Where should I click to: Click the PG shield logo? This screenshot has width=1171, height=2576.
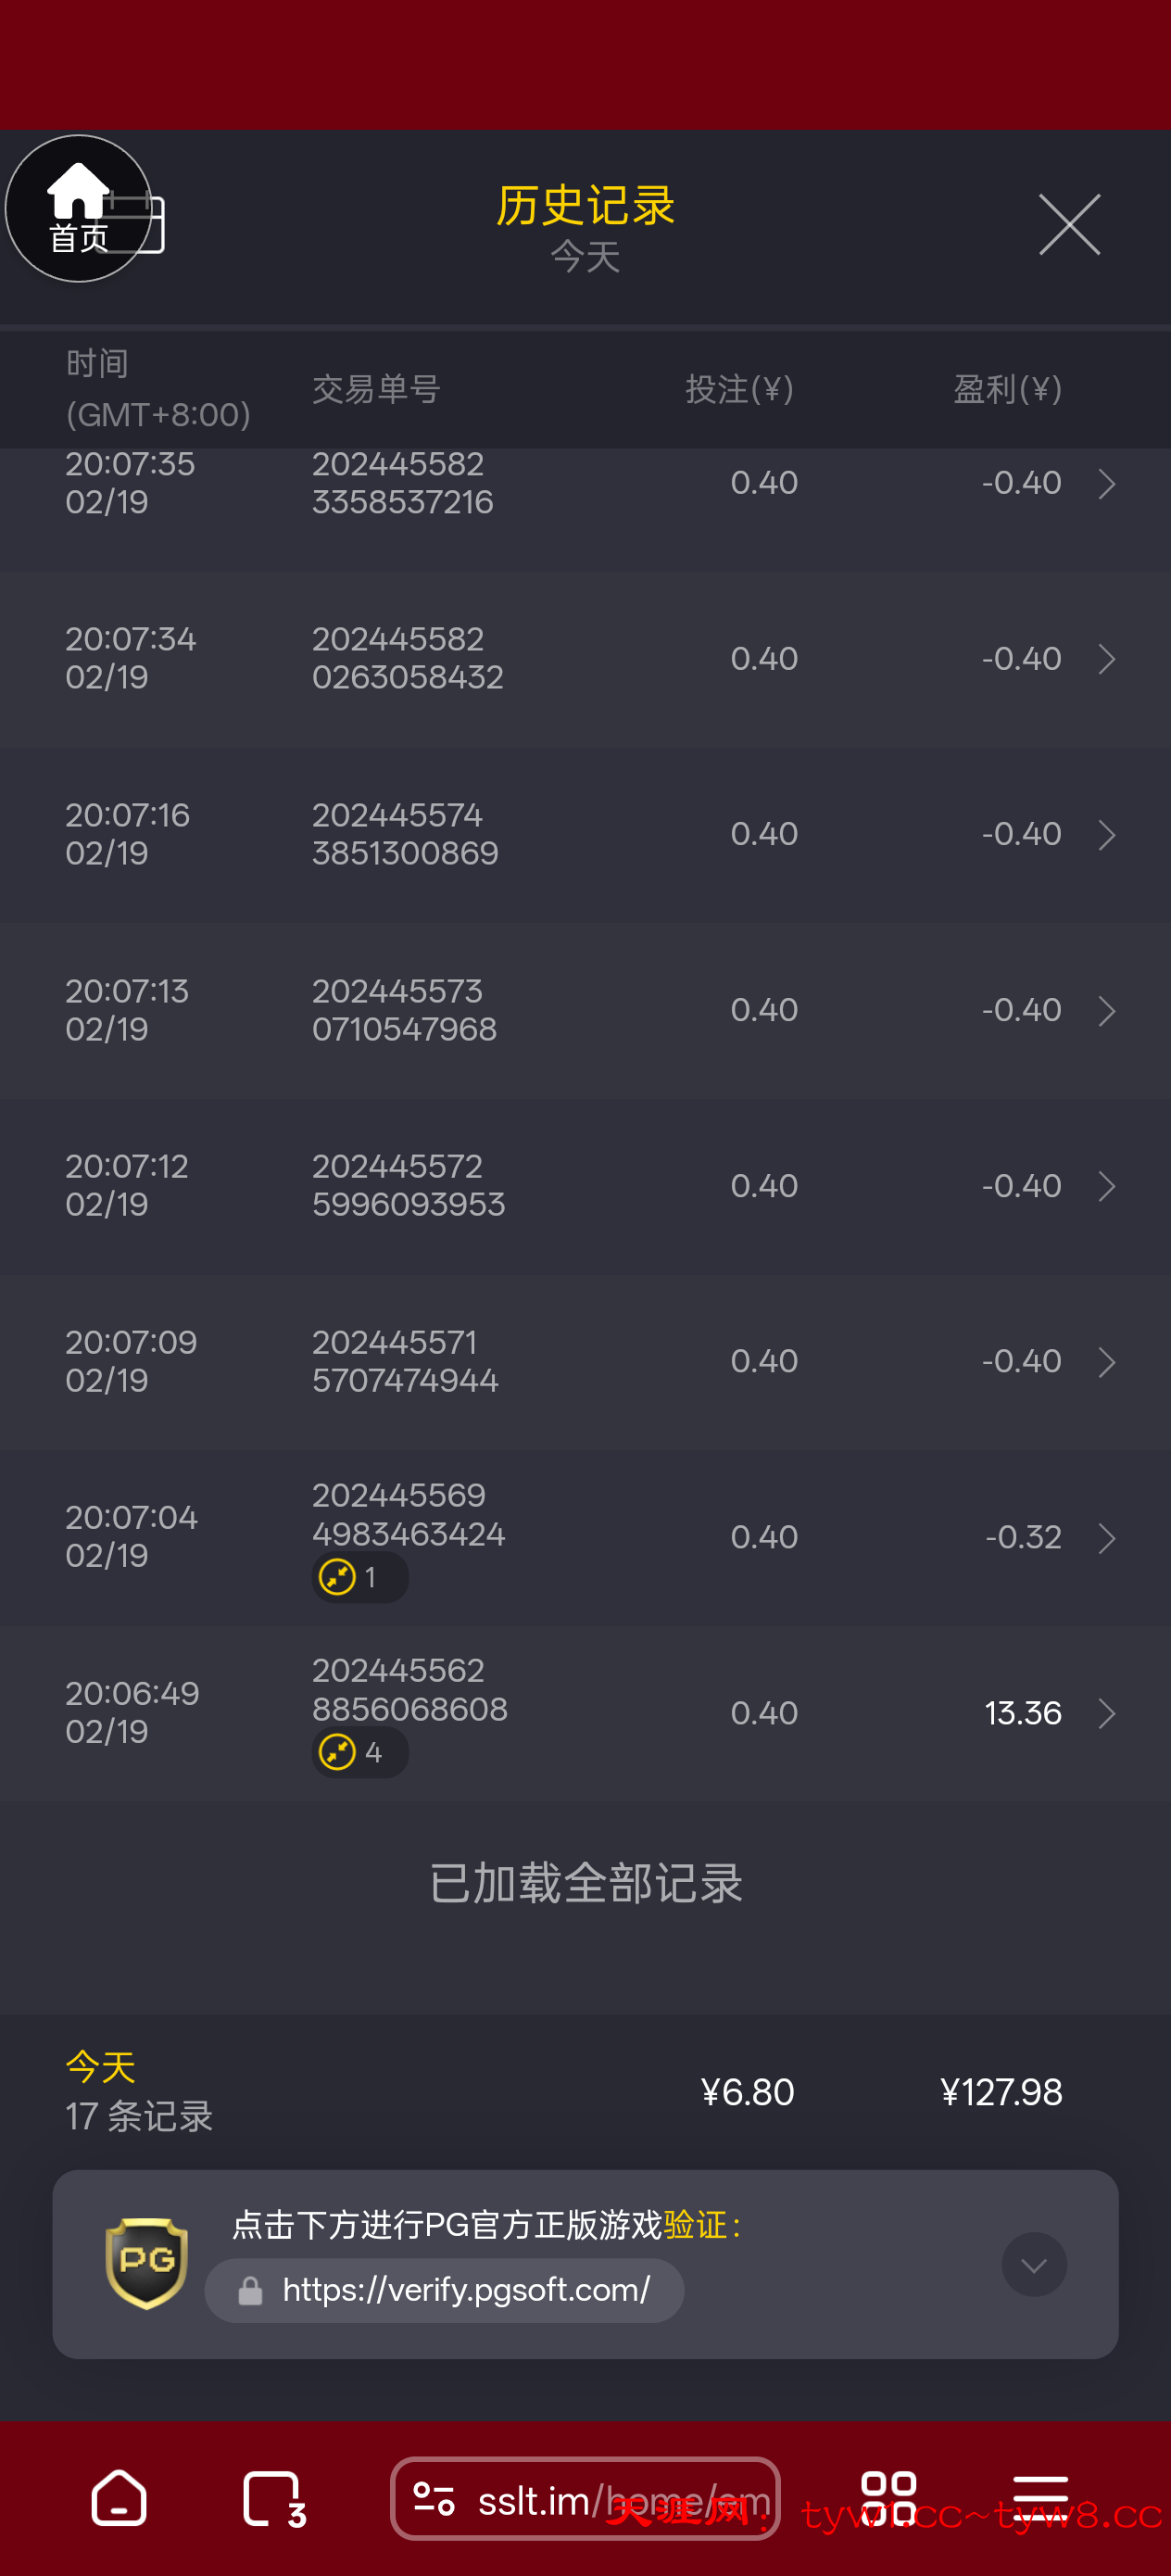coord(147,2263)
